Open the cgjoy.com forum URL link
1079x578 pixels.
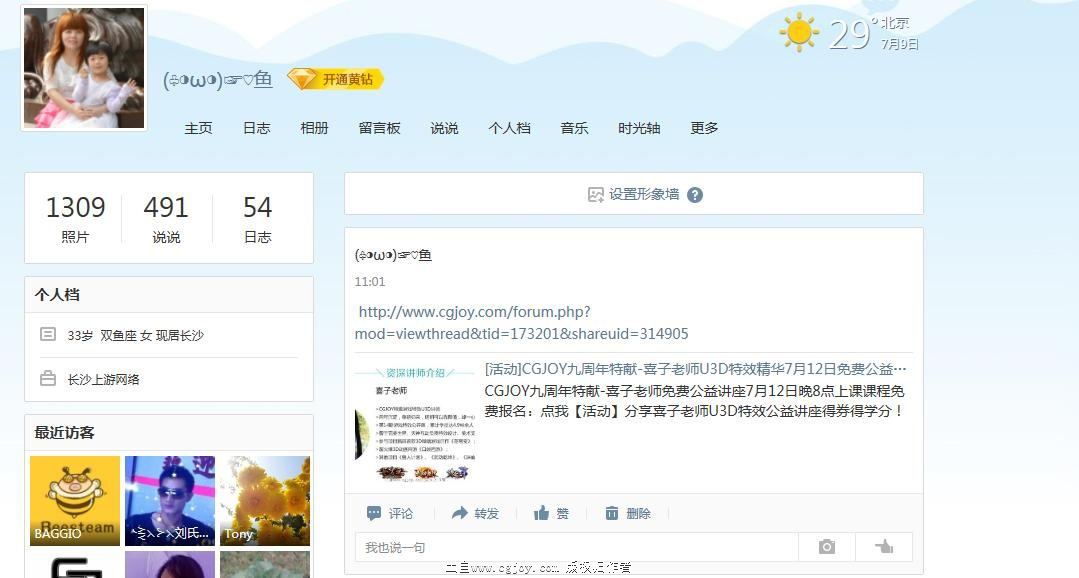[x=522, y=323]
